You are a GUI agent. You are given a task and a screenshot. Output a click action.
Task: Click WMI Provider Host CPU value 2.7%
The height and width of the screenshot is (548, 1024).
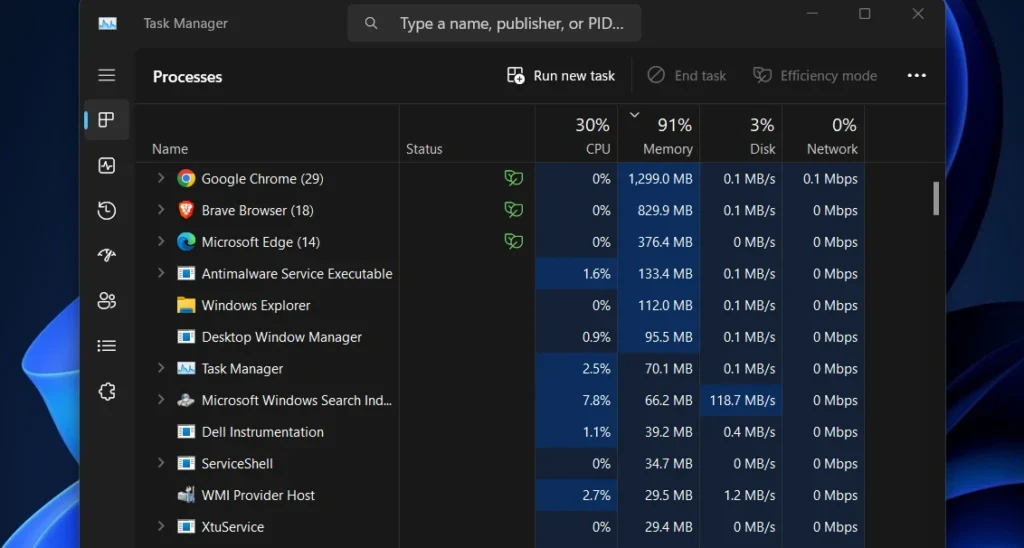(x=596, y=495)
